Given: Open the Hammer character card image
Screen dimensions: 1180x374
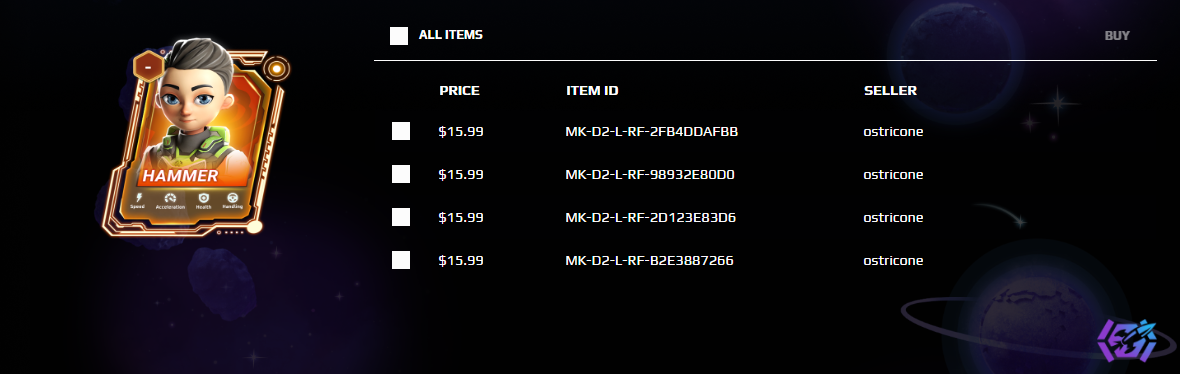Looking at the screenshot, I should [196, 135].
